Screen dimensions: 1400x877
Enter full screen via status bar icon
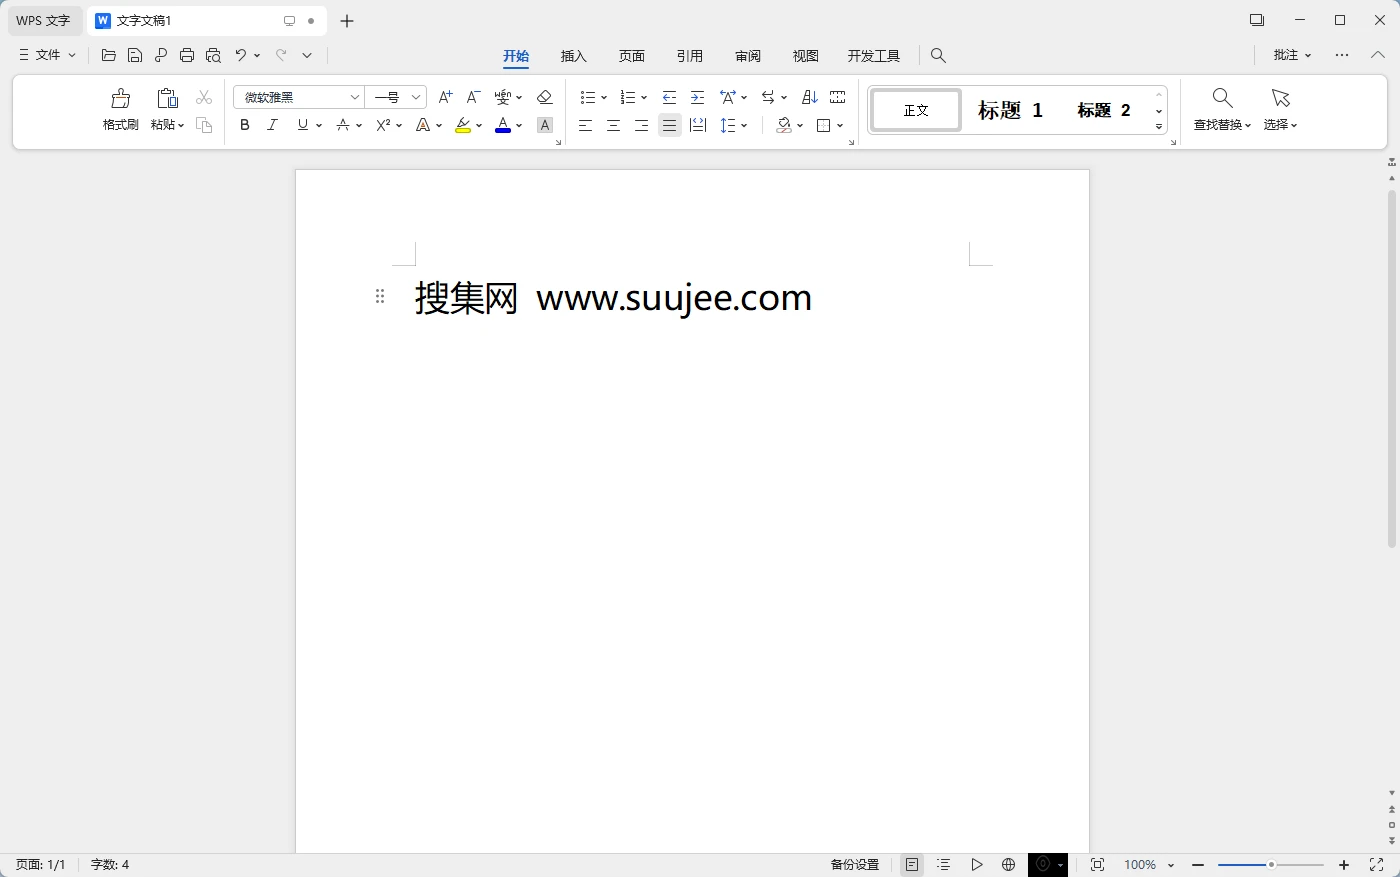[x=1376, y=865]
